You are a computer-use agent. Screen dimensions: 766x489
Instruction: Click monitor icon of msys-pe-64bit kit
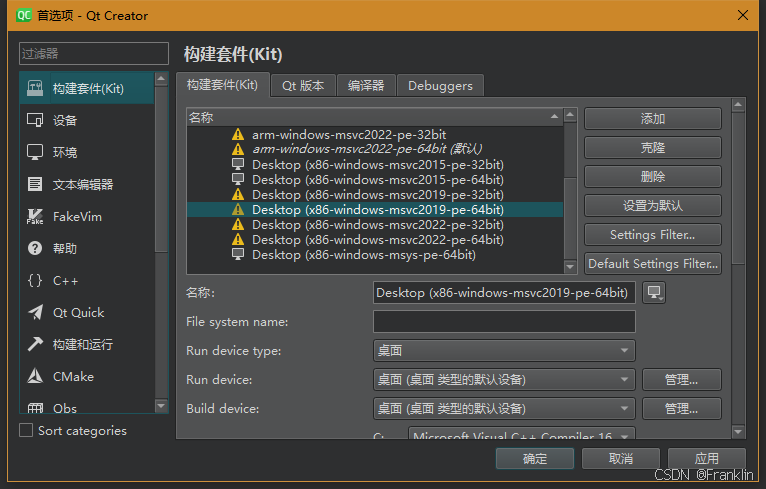click(238, 255)
